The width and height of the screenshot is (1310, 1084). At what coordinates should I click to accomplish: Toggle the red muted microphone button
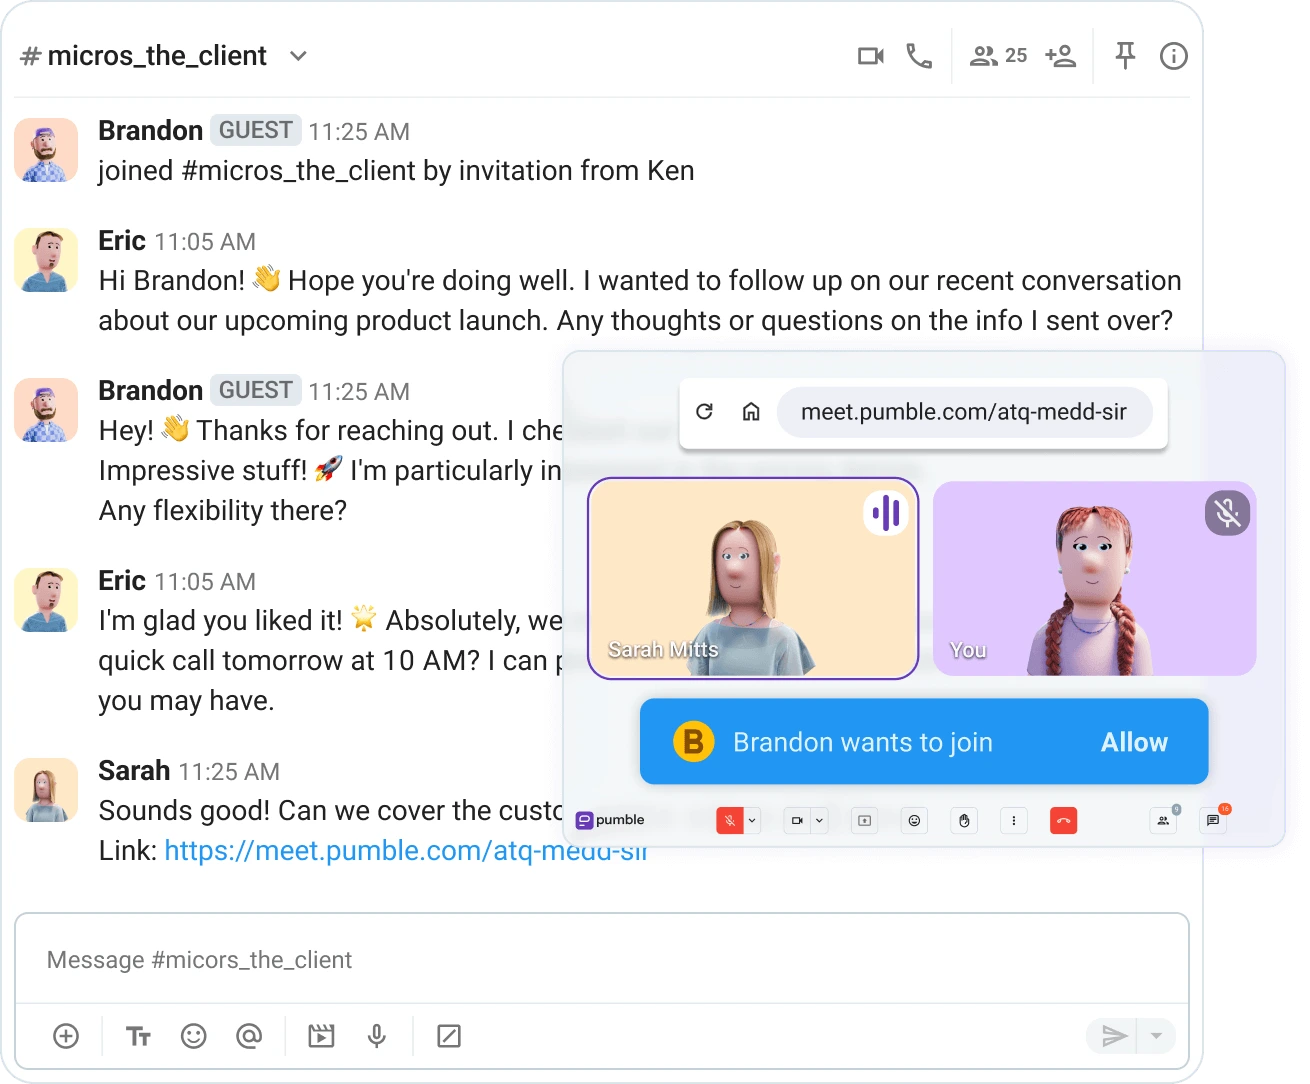point(730,821)
